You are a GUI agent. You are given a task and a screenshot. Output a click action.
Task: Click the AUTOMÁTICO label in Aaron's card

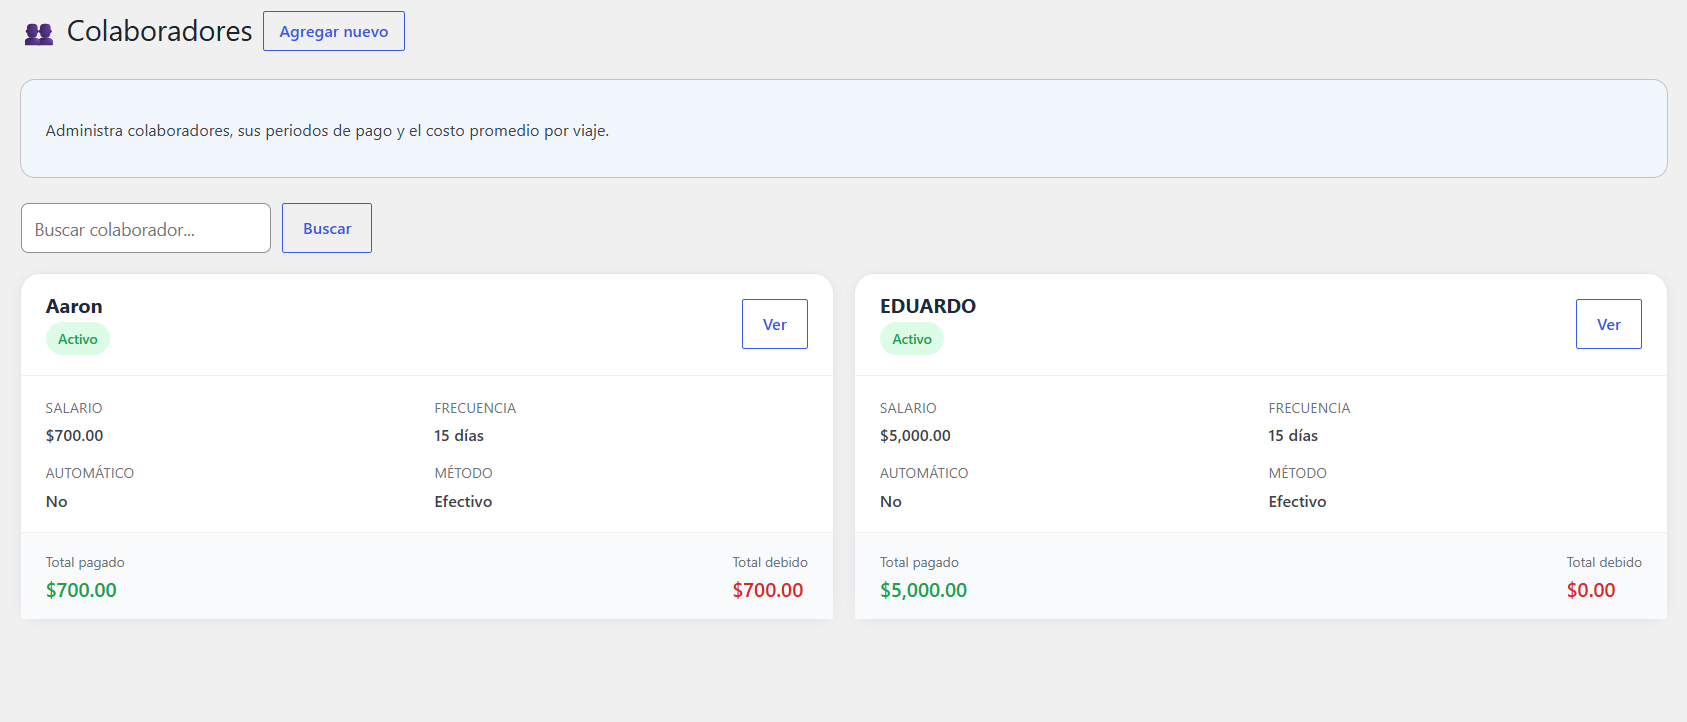pos(90,473)
